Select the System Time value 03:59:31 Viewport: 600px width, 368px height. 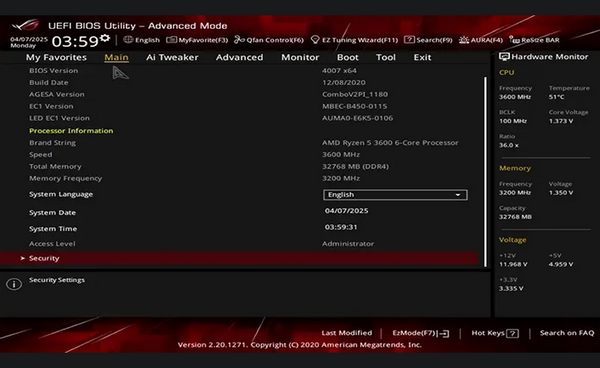pyautogui.click(x=341, y=227)
